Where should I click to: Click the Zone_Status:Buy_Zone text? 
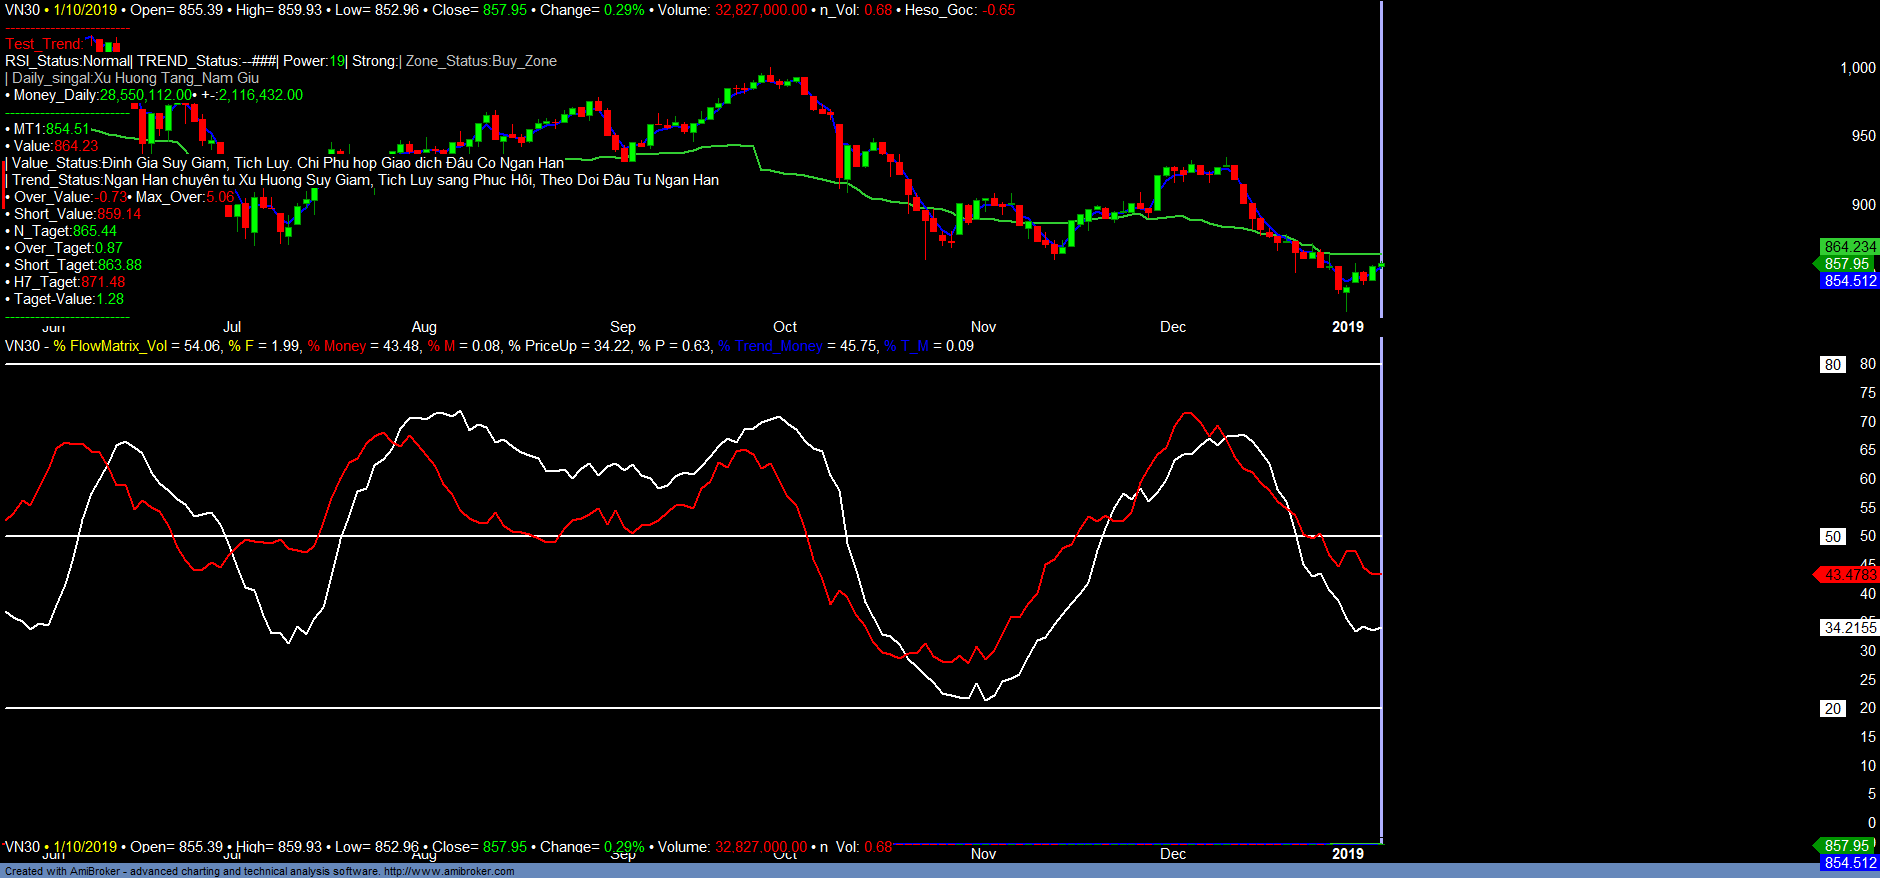coord(481,61)
